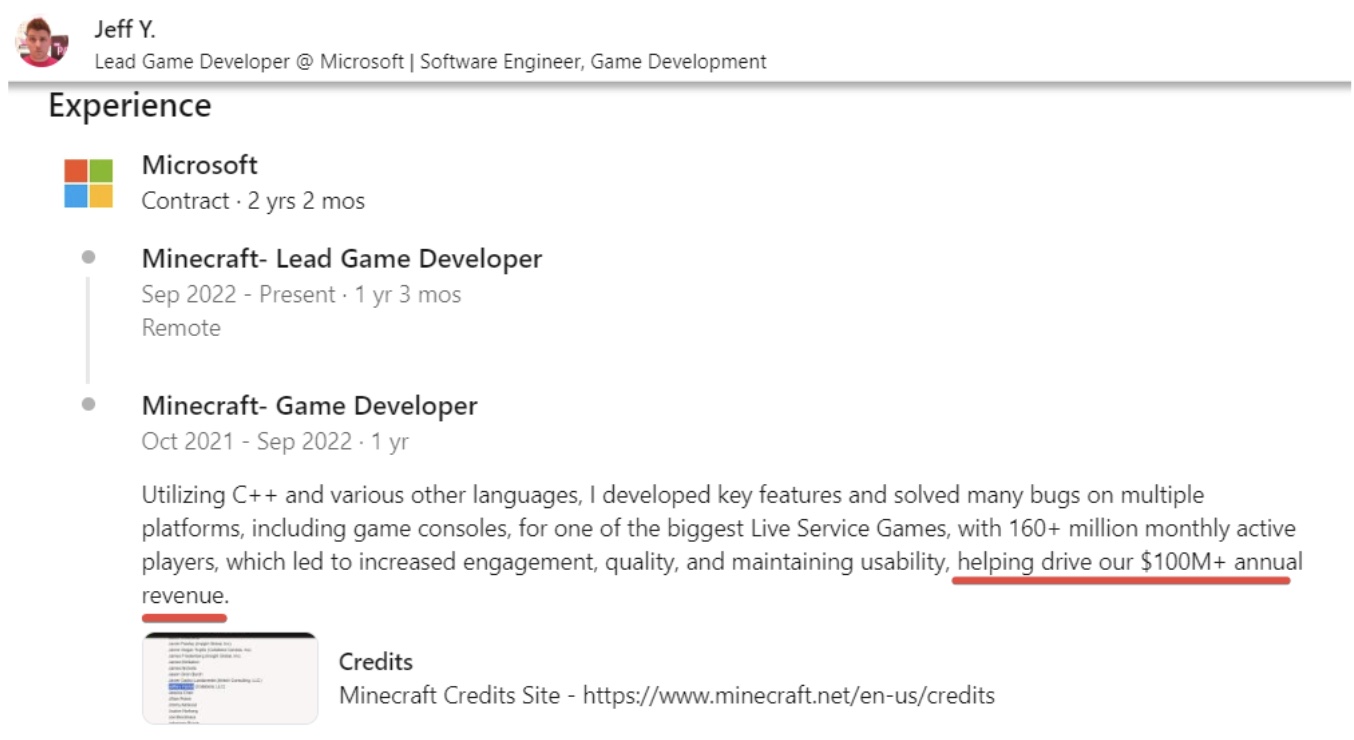Screen dimensions: 1354x740
Task: Click the Minecraft- Lead Game Developer title
Action: tap(342, 259)
